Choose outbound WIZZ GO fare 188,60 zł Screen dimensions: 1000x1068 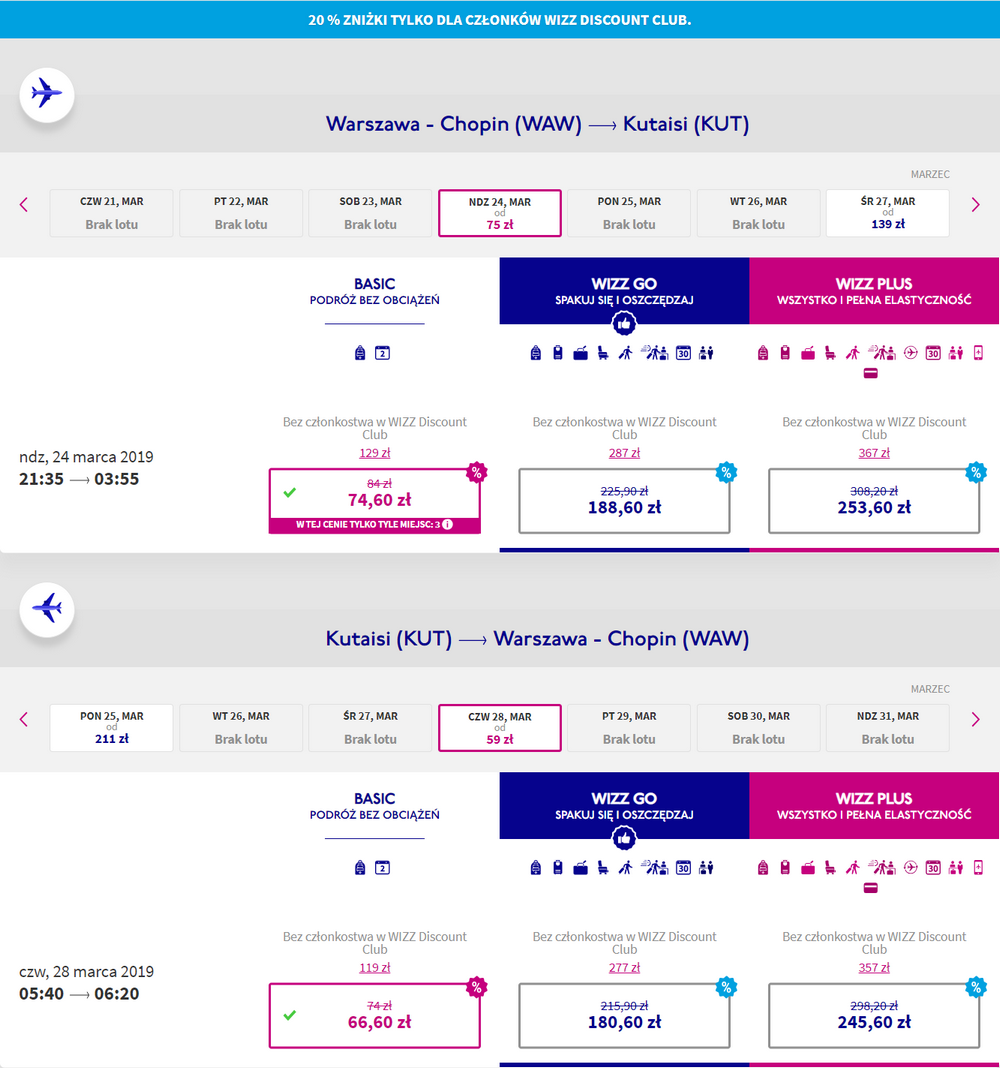[624, 501]
